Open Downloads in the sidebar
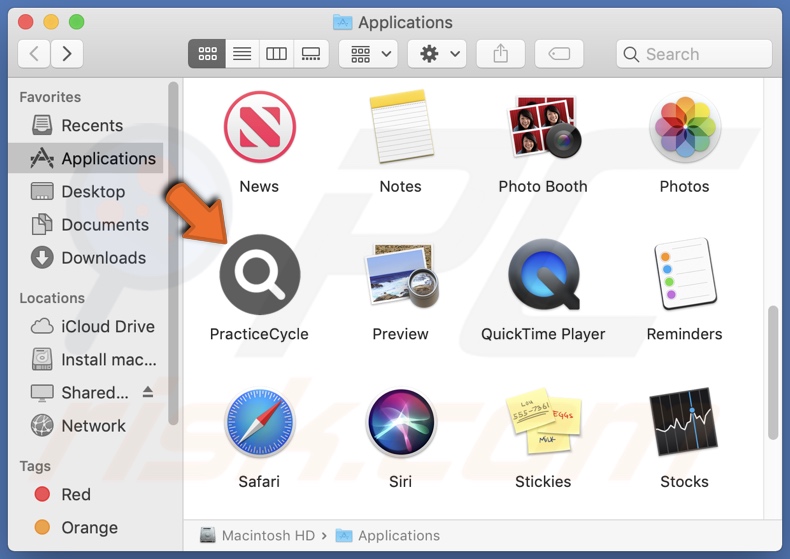Viewport: 790px width, 559px height. (86, 258)
